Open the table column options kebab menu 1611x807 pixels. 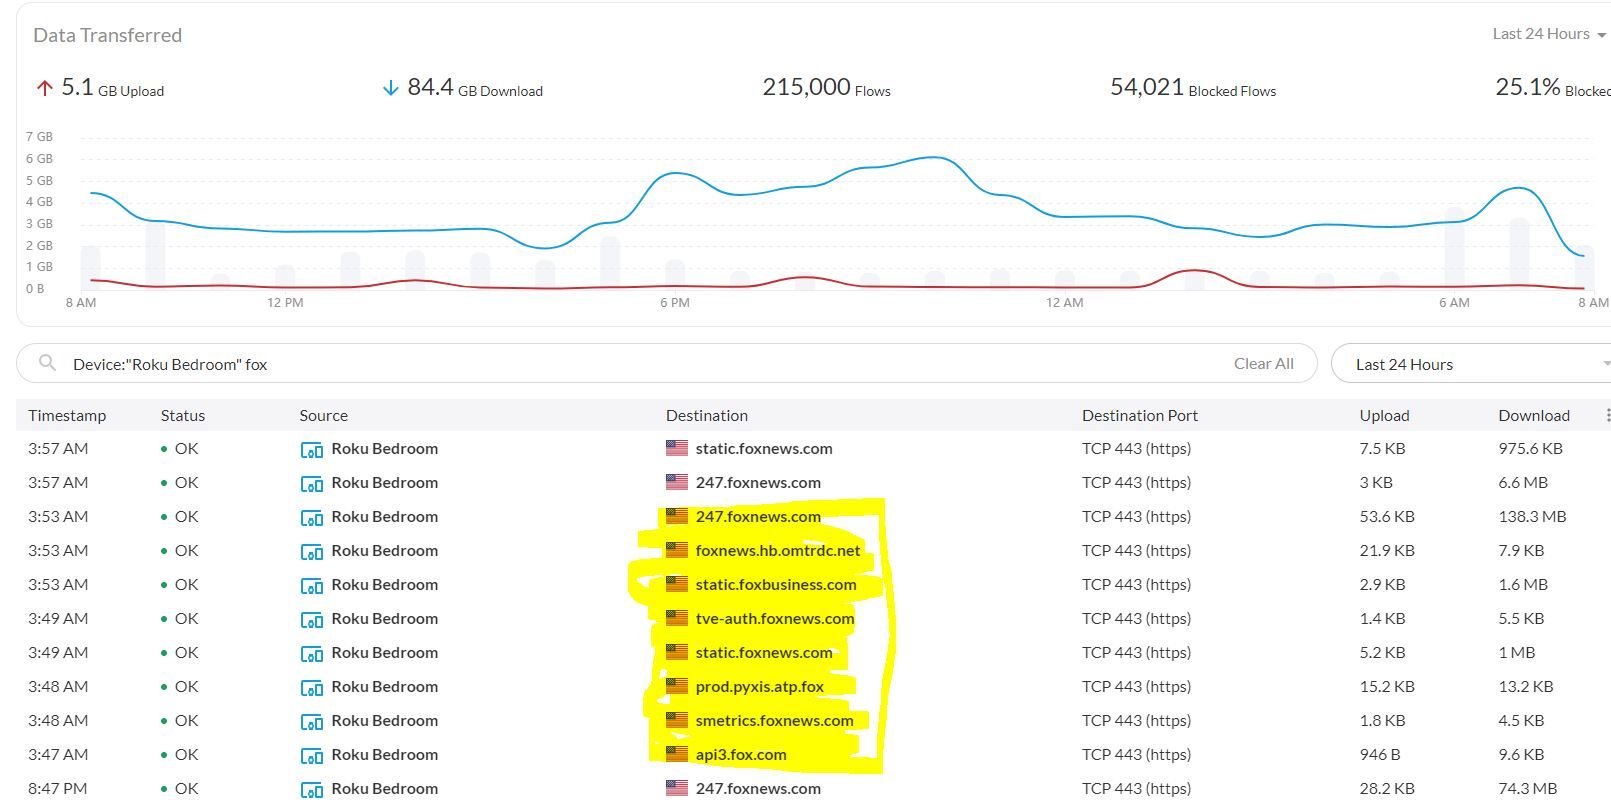point(1606,415)
